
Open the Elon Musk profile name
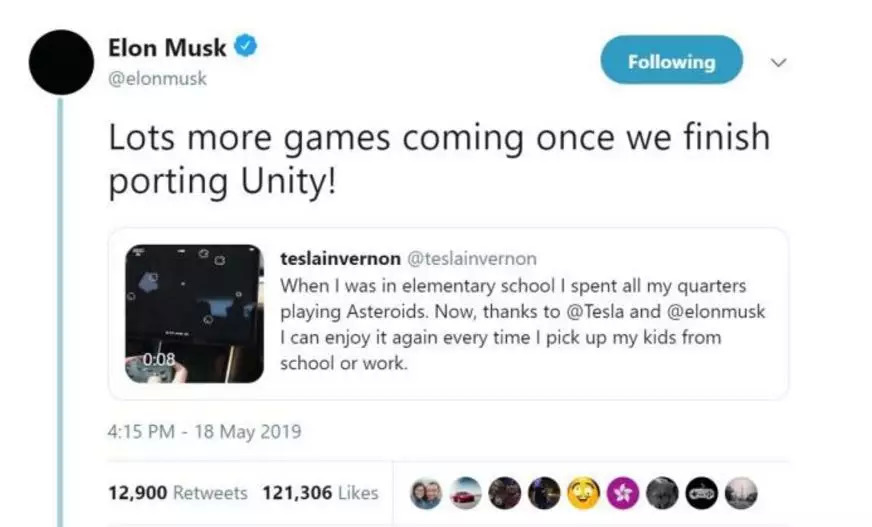click(167, 47)
